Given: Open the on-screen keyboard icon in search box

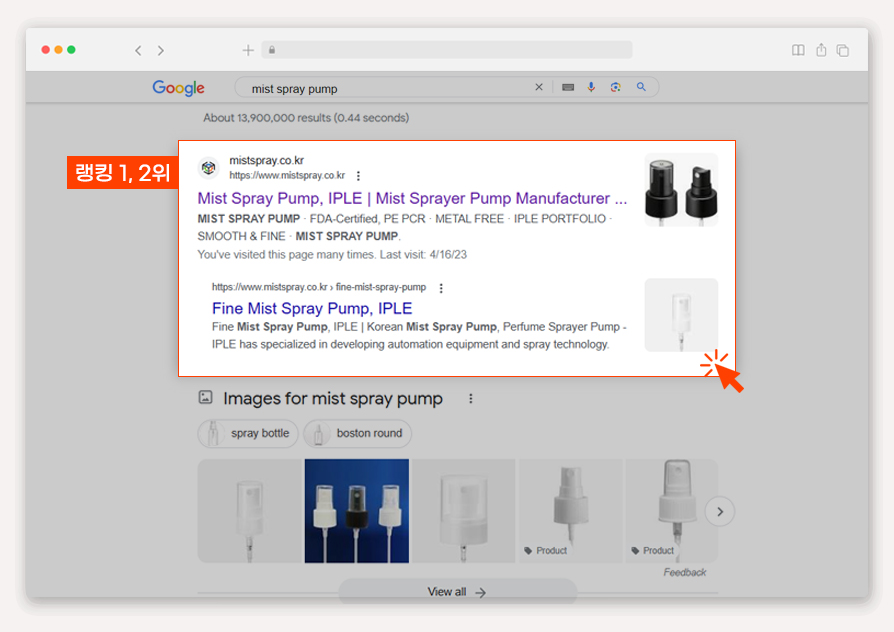Looking at the screenshot, I should (x=568, y=87).
